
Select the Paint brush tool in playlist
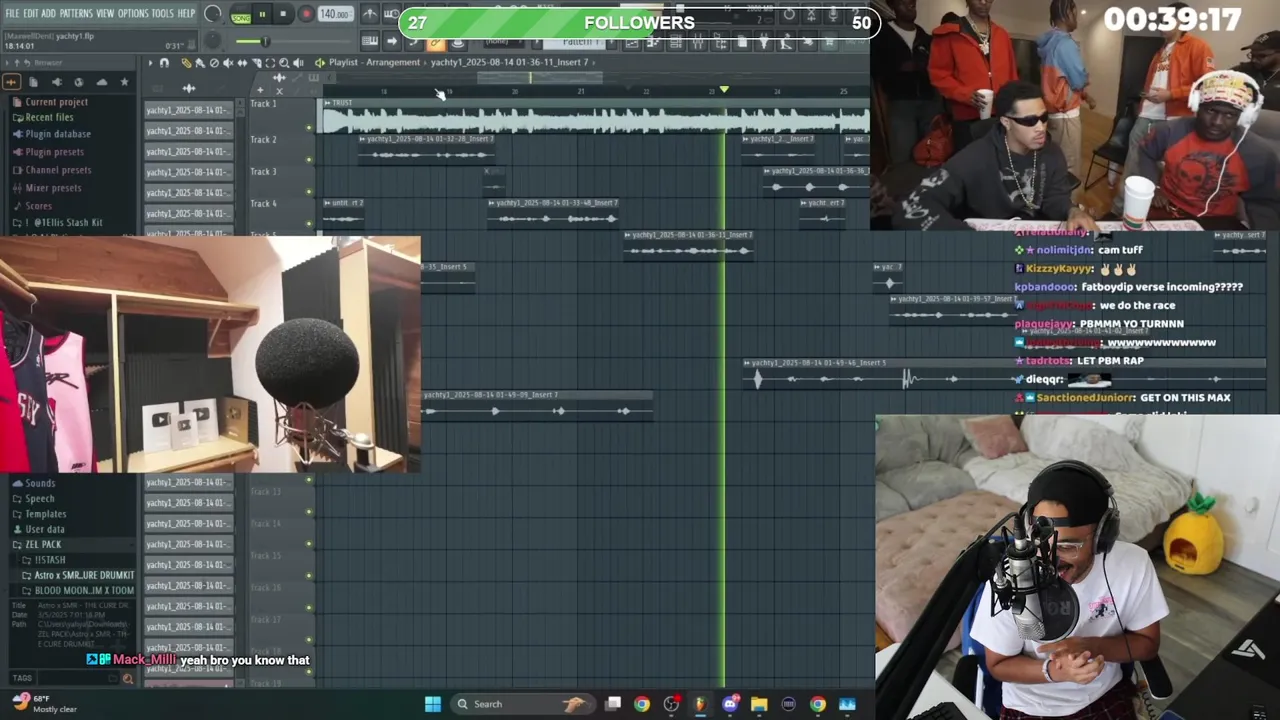pos(200,63)
